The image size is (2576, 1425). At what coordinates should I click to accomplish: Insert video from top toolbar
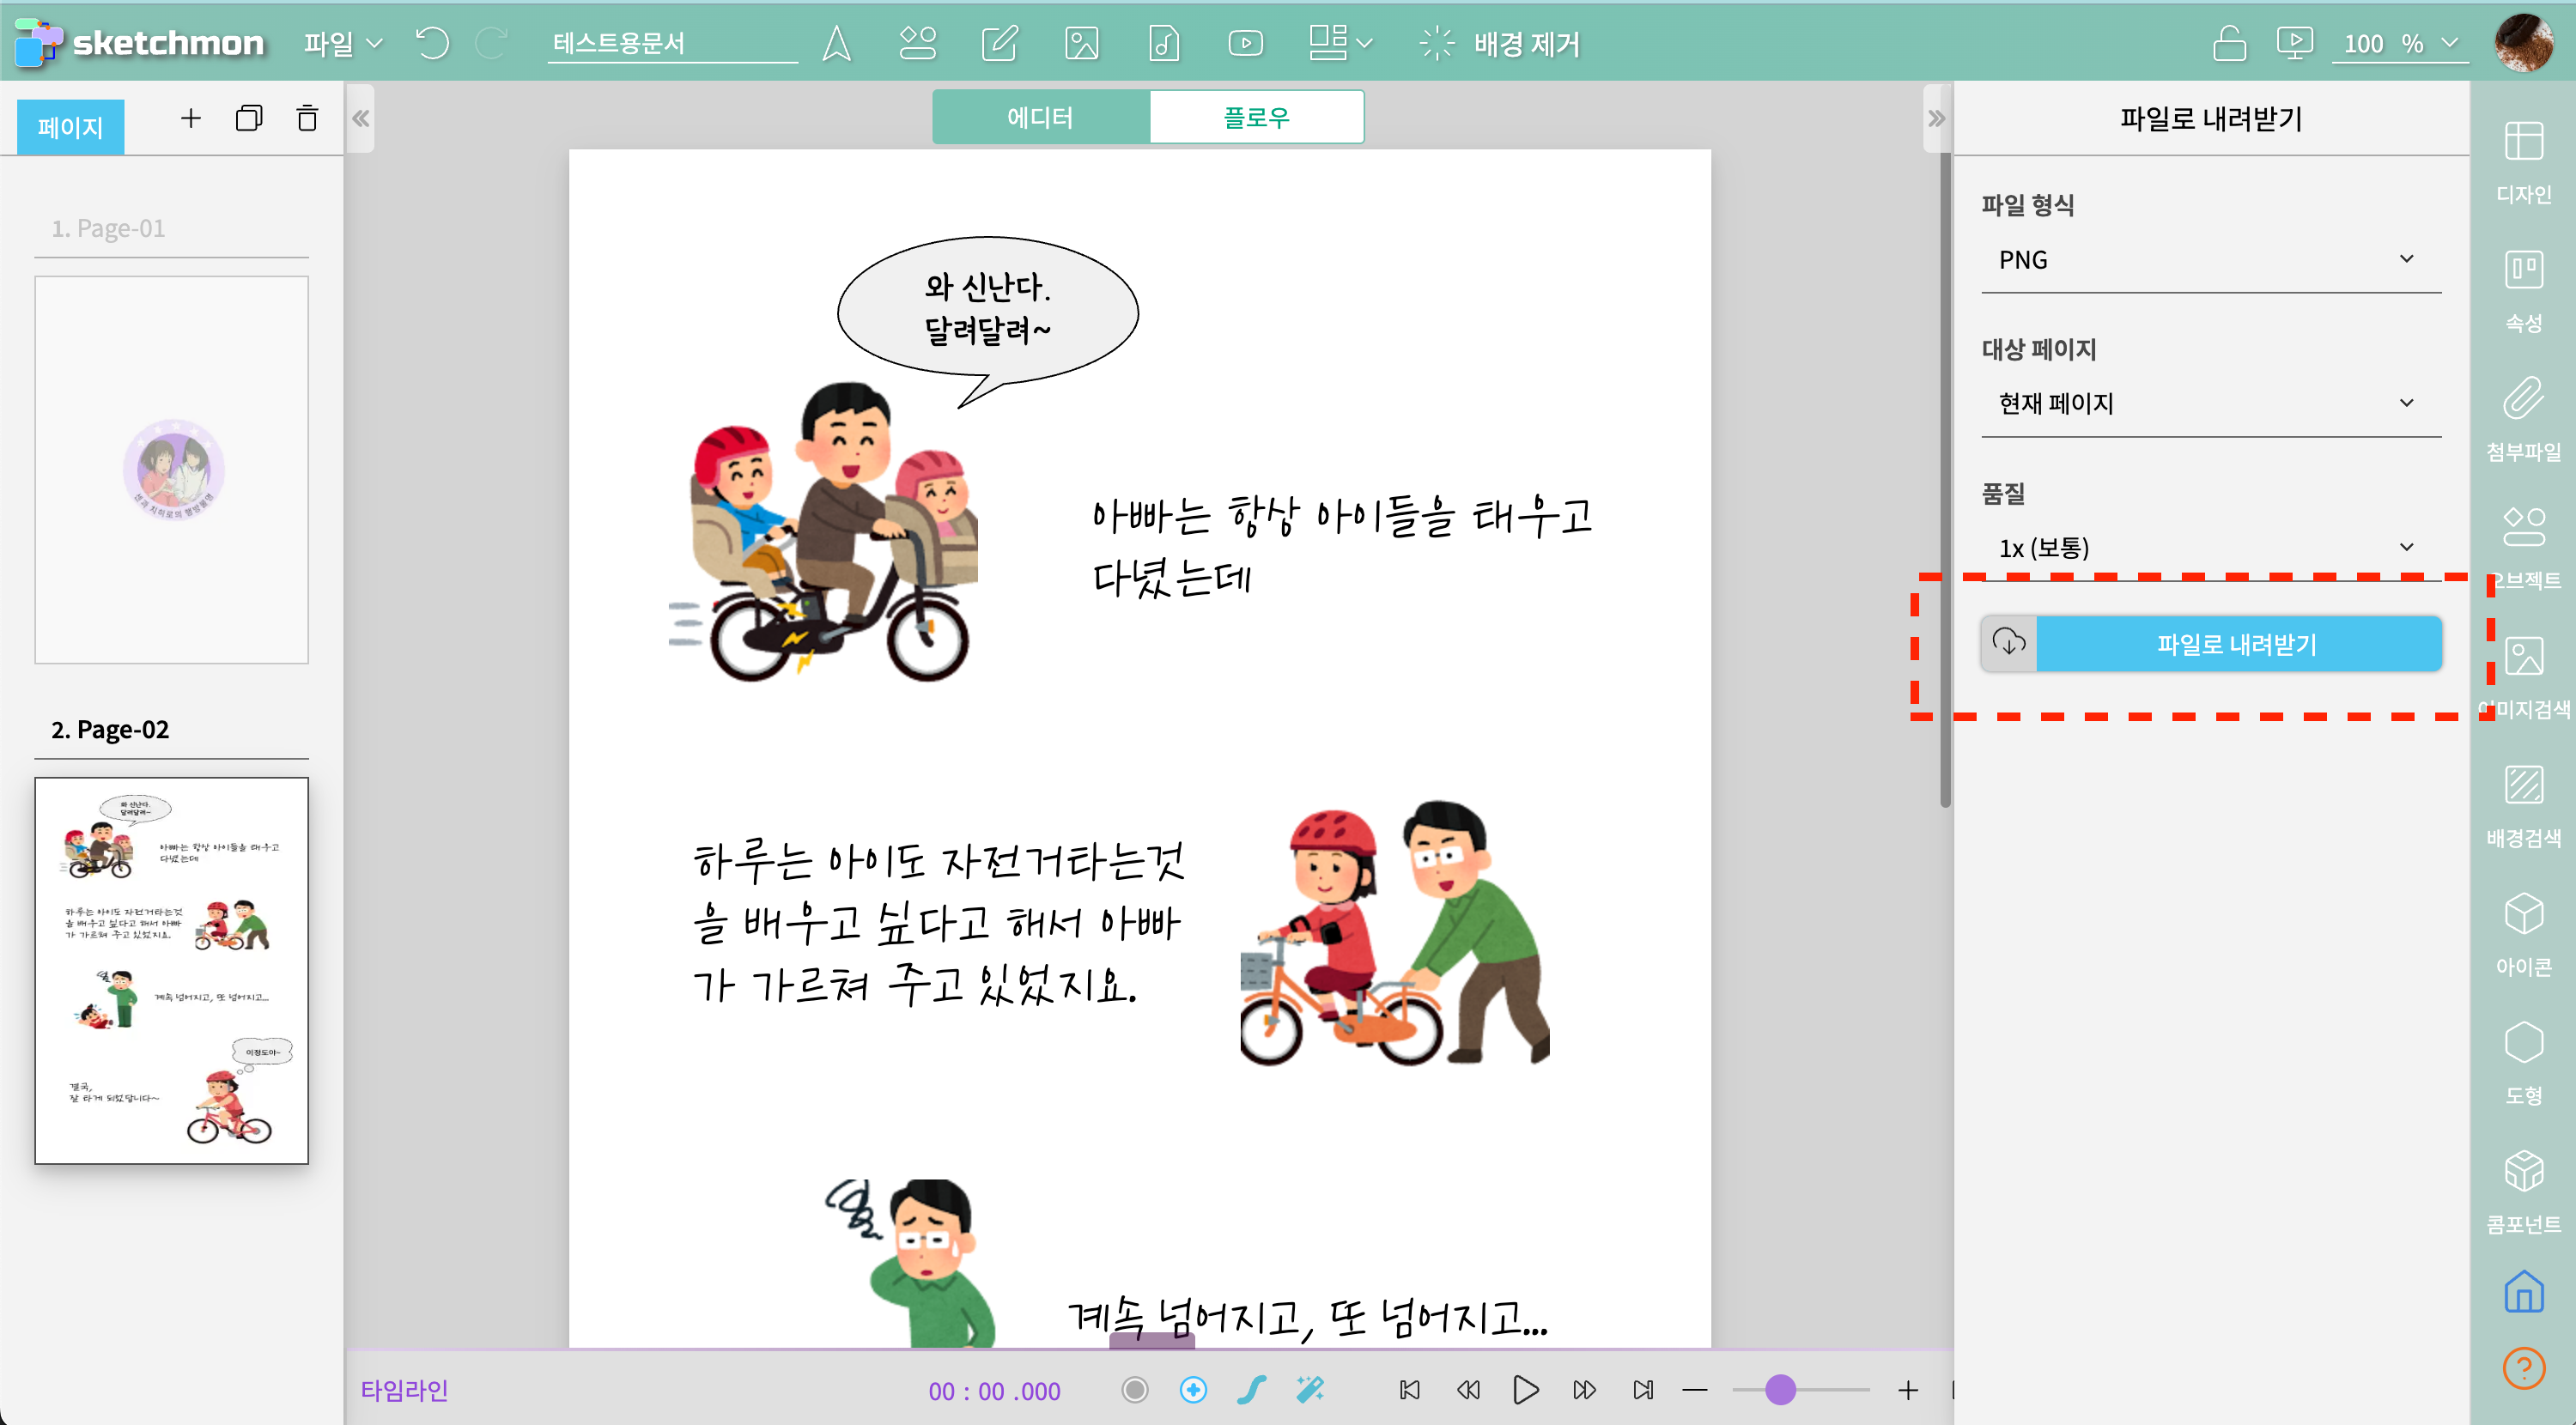pyautogui.click(x=1245, y=43)
